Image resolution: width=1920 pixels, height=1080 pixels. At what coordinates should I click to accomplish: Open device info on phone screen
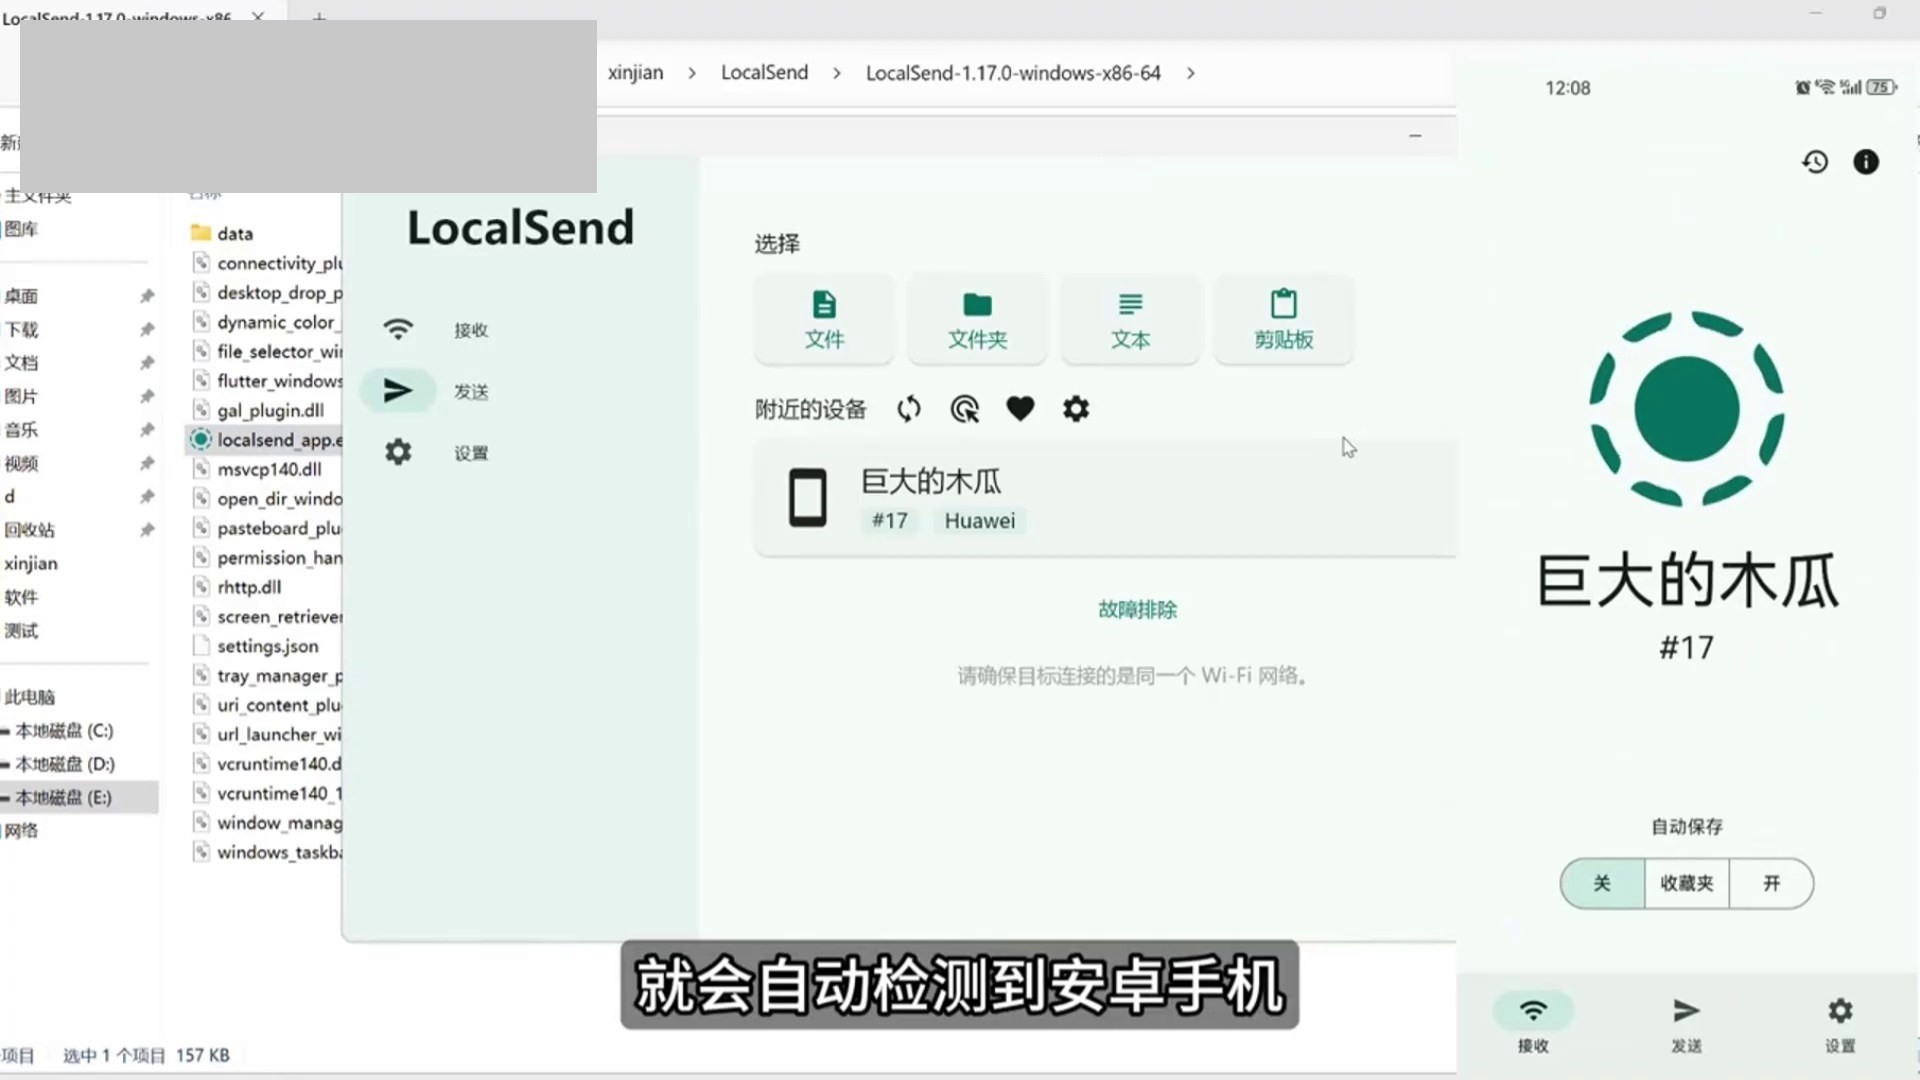(1866, 162)
